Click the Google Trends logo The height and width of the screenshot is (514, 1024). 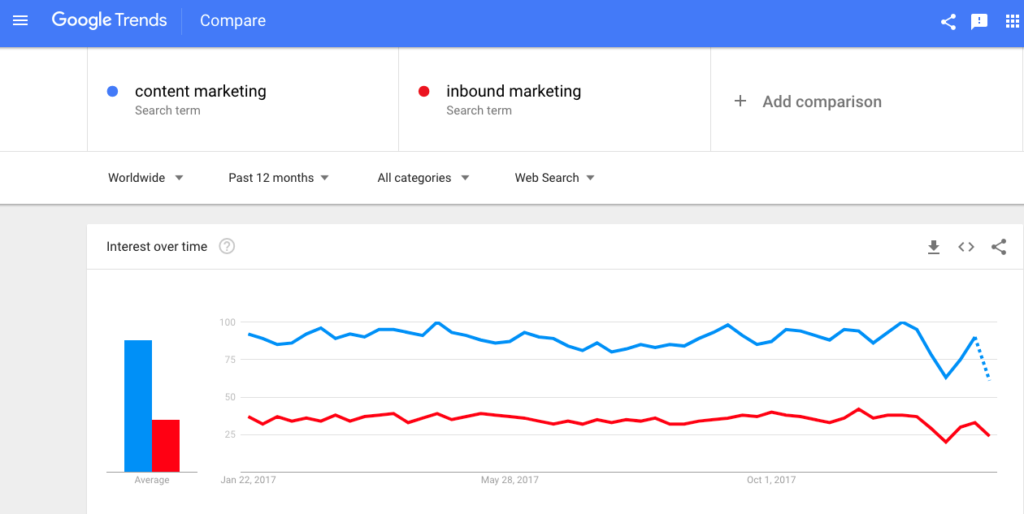pyautogui.click(x=109, y=21)
